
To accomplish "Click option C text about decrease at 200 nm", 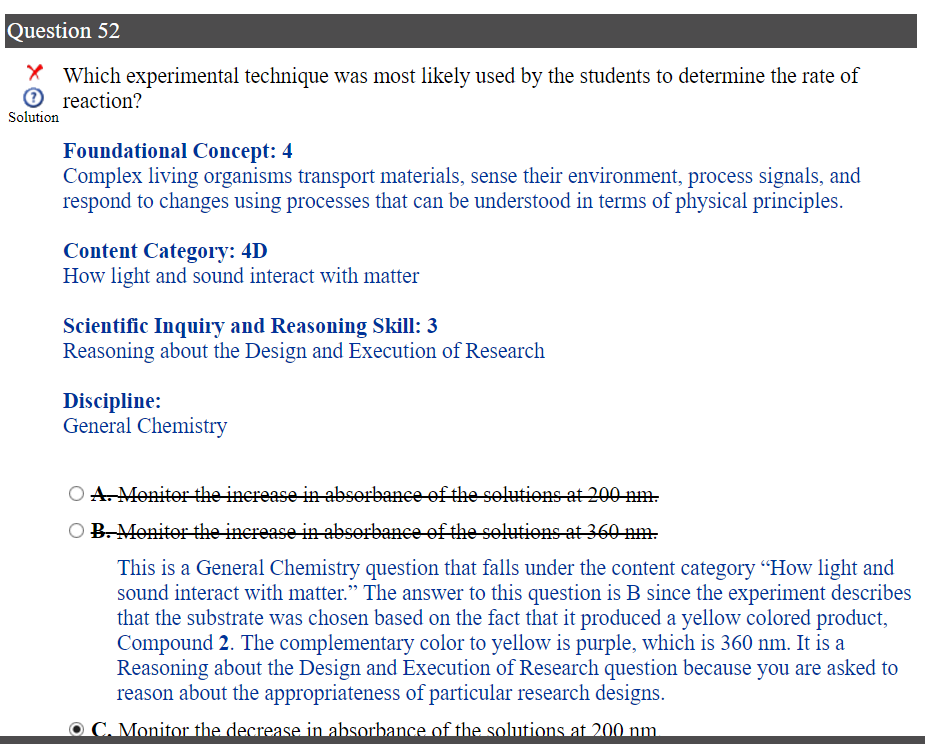I will pyautogui.click(x=375, y=731).
